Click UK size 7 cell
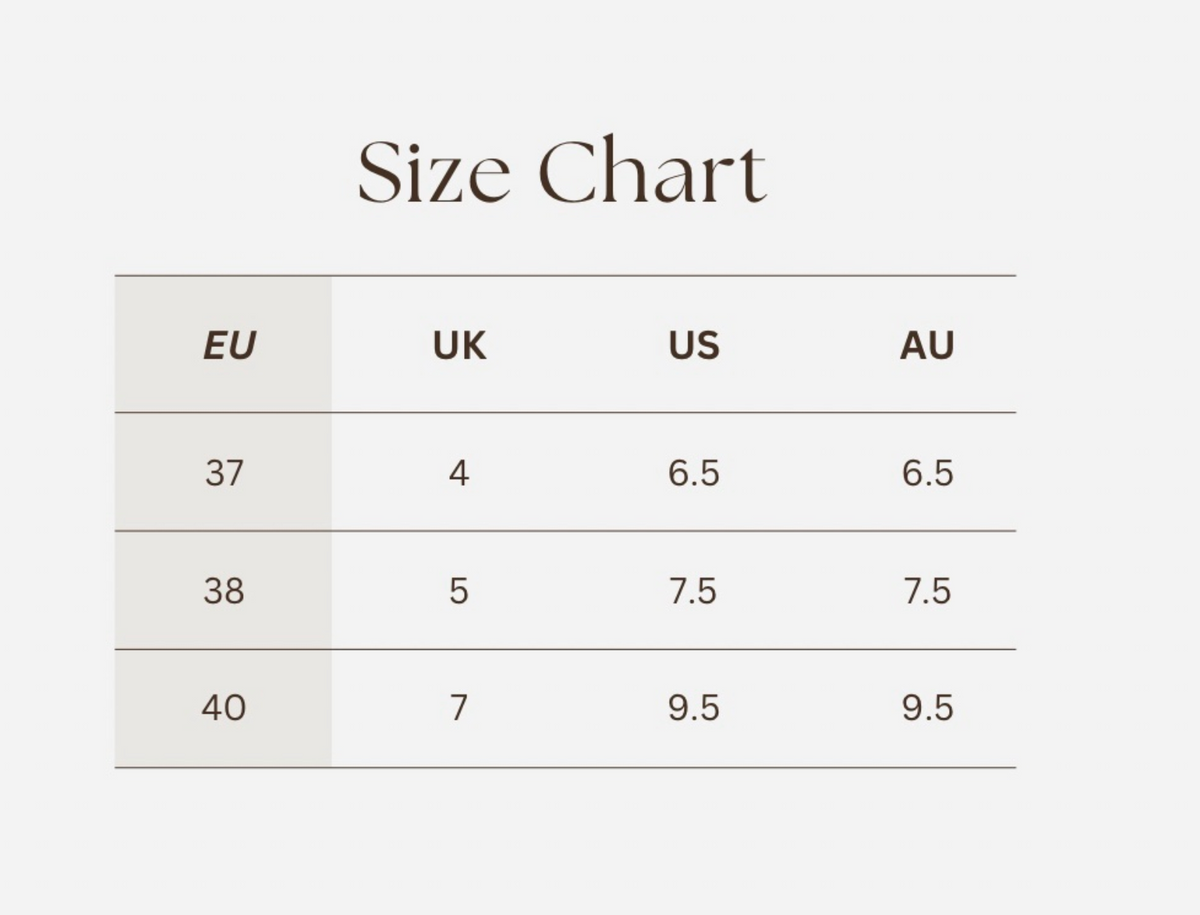 click(459, 708)
